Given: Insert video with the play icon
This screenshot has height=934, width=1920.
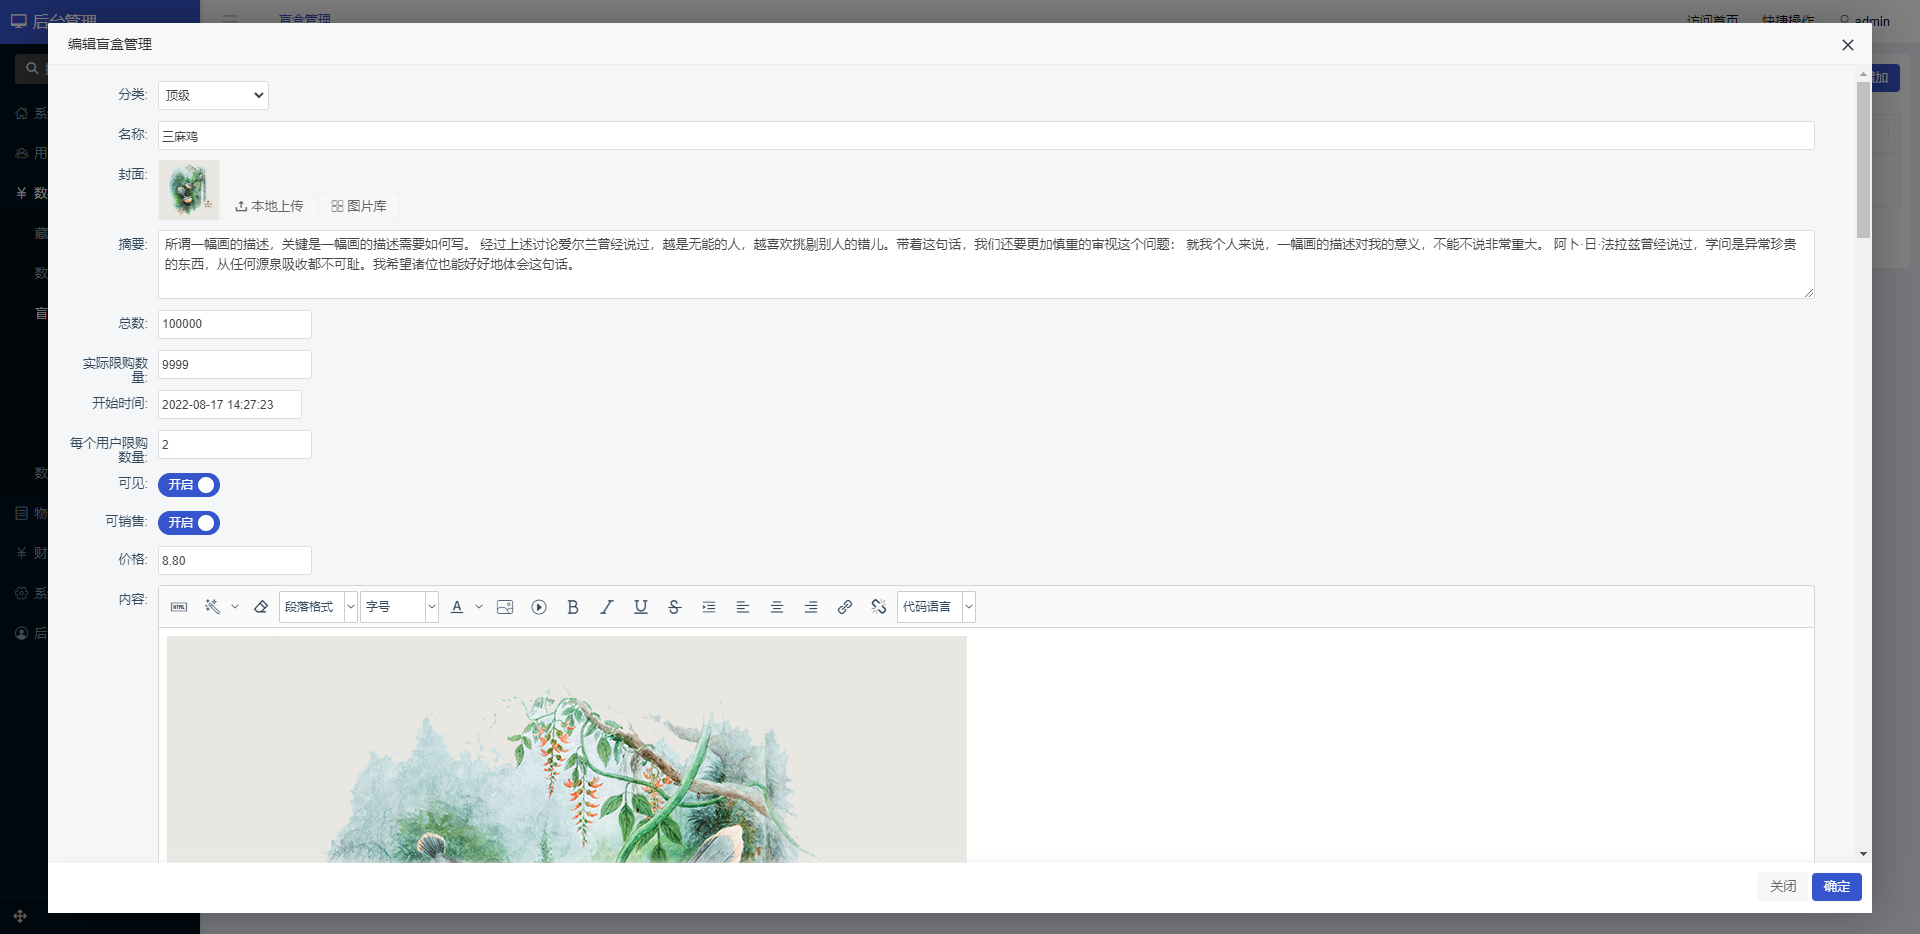Looking at the screenshot, I should point(539,607).
